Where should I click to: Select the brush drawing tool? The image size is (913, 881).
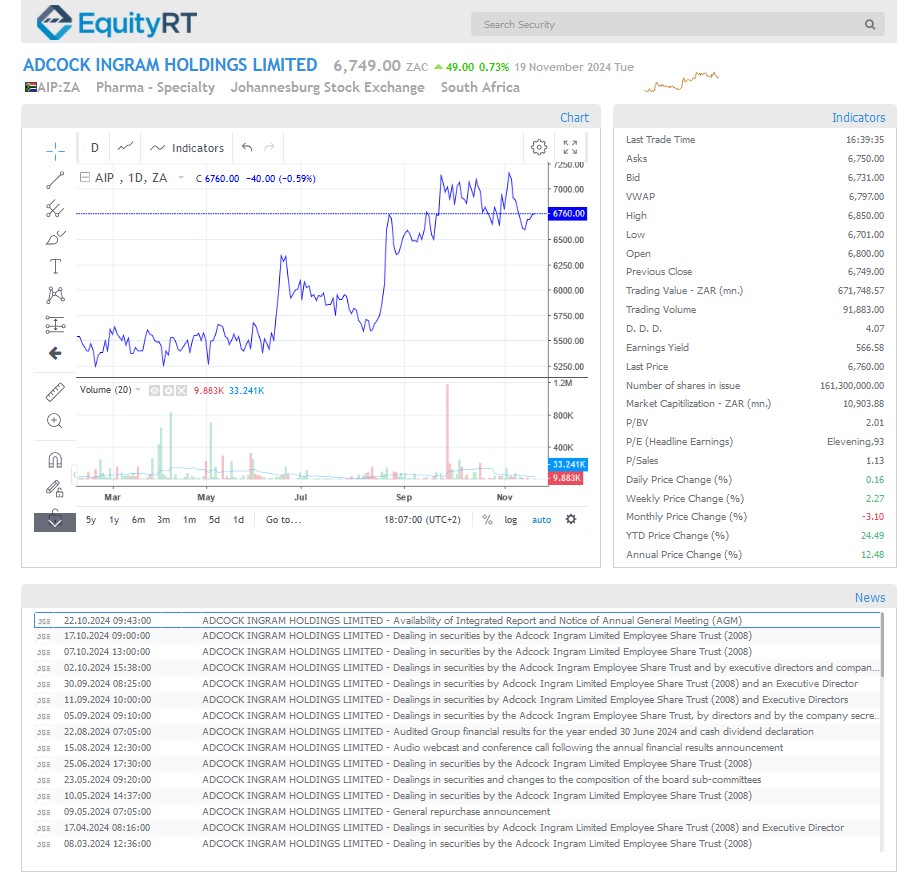(55, 238)
